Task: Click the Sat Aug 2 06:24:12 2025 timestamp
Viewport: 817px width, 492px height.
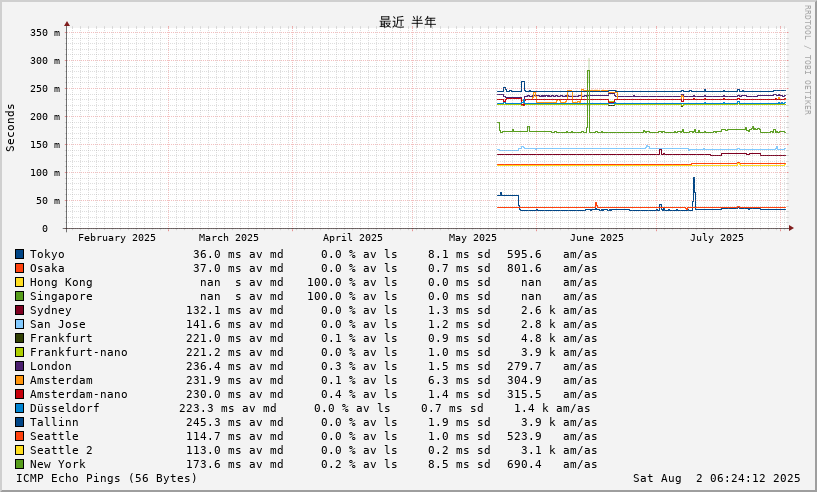Action: 716,478
